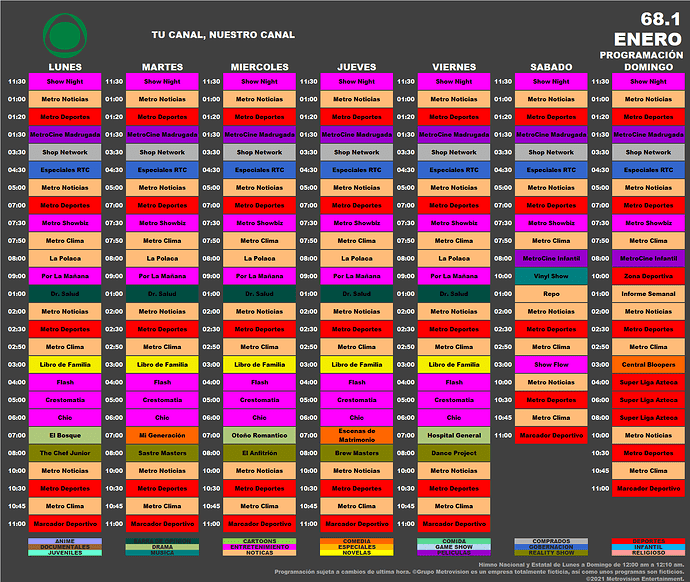Click the 68.1 channel number
Viewport: 690px width, 582px height.
pos(660,19)
